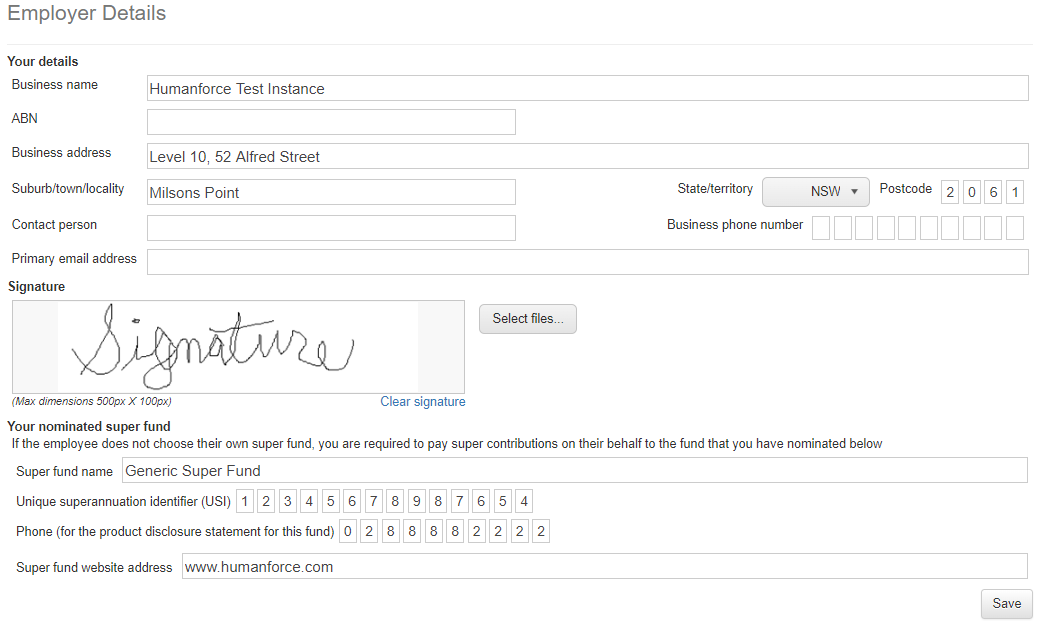
Task: Click the first Postcode digit box
Action: click(x=950, y=192)
